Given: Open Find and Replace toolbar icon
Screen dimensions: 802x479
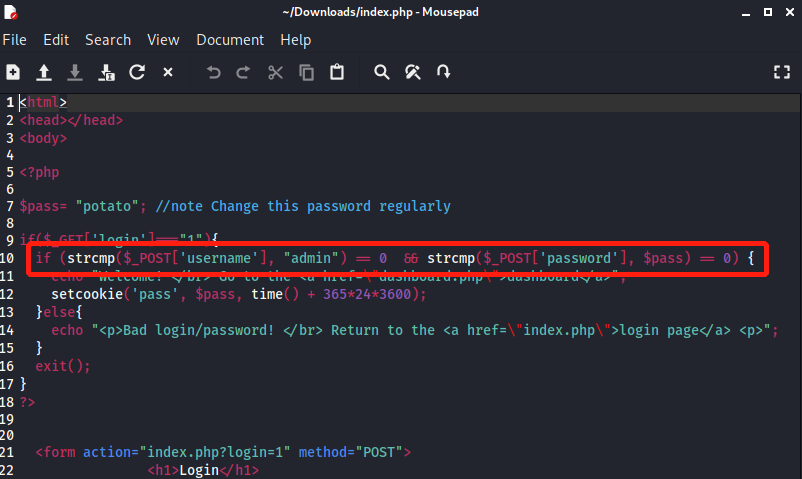Looking at the screenshot, I should [413, 72].
